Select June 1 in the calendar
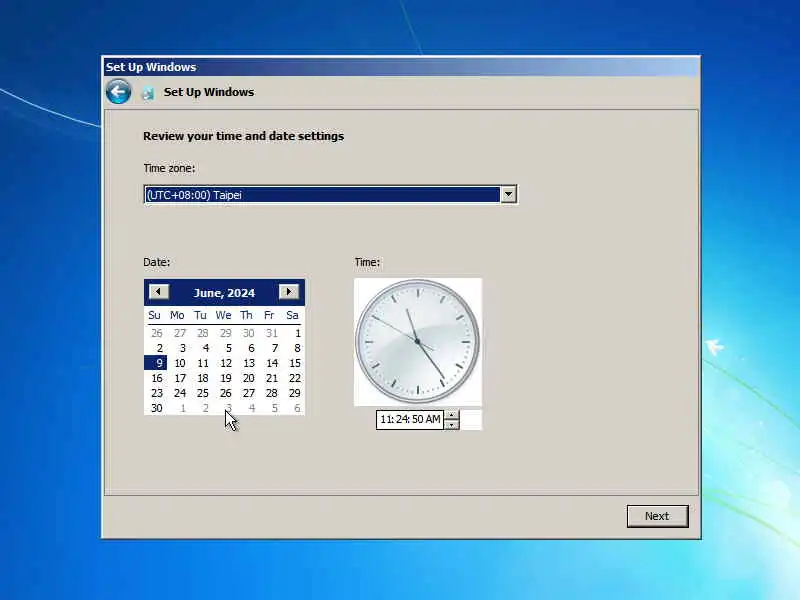 (x=297, y=333)
